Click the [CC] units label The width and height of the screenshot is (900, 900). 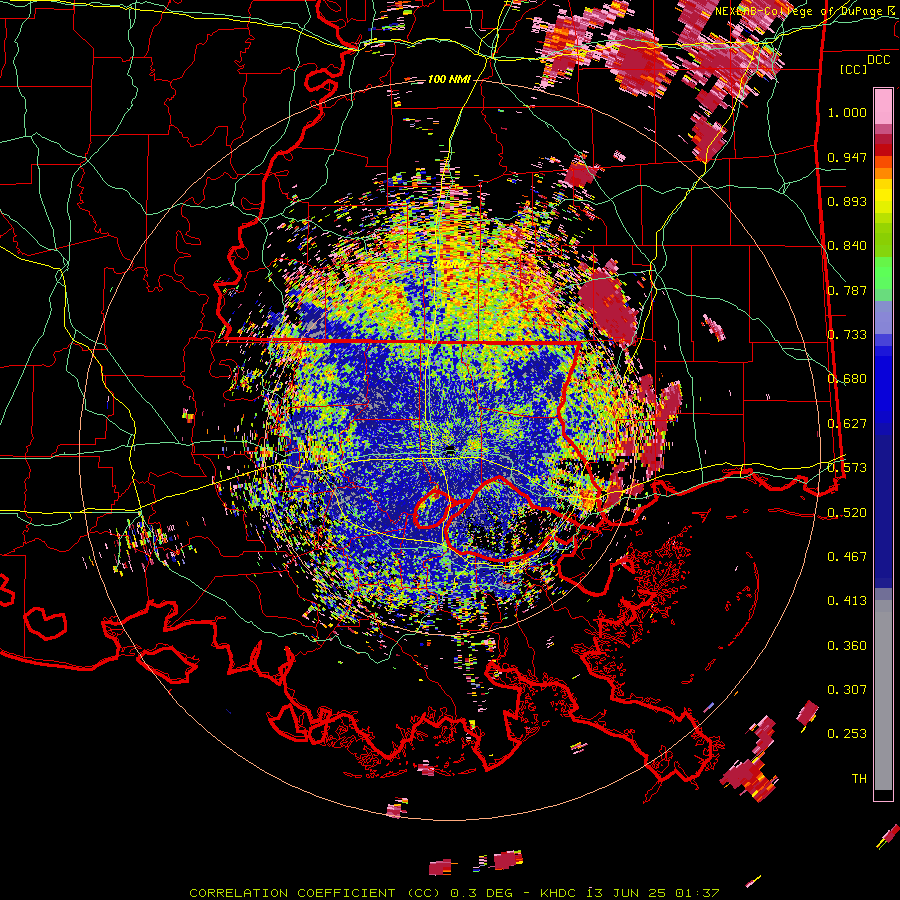tap(854, 69)
